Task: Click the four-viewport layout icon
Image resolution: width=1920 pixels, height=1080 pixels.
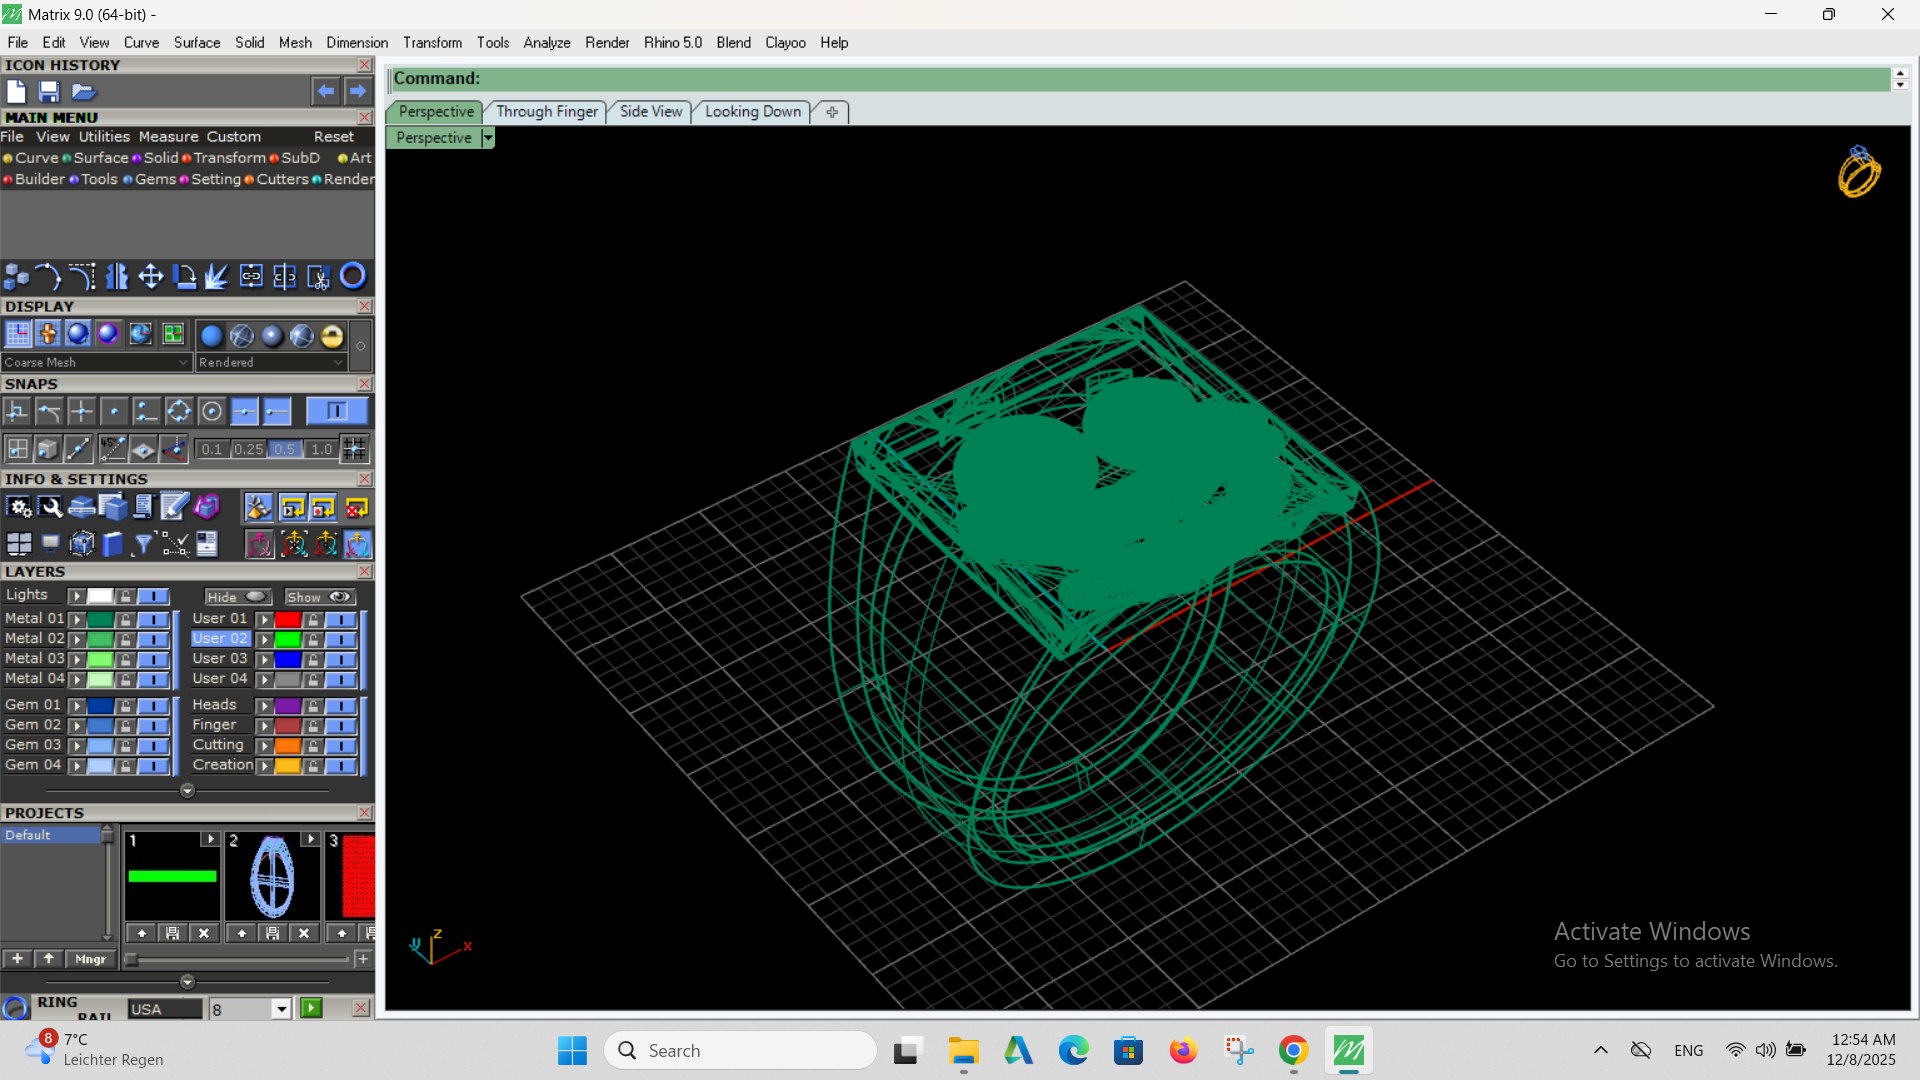Action: tap(19, 544)
